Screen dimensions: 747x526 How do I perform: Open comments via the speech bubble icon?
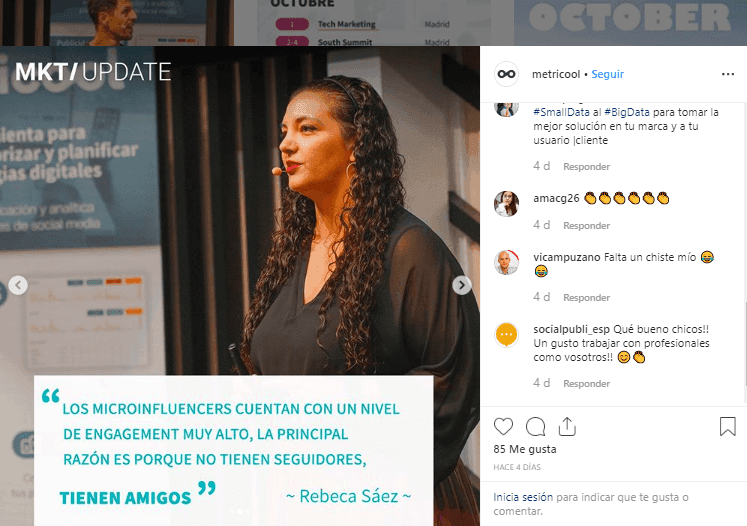click(x=535, y=426)
